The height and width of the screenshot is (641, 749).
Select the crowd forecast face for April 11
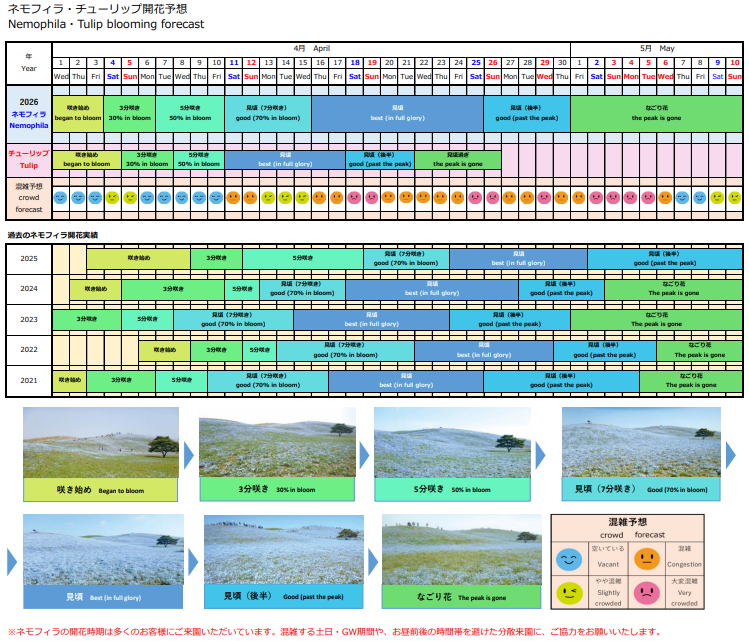tap(234, 198)
